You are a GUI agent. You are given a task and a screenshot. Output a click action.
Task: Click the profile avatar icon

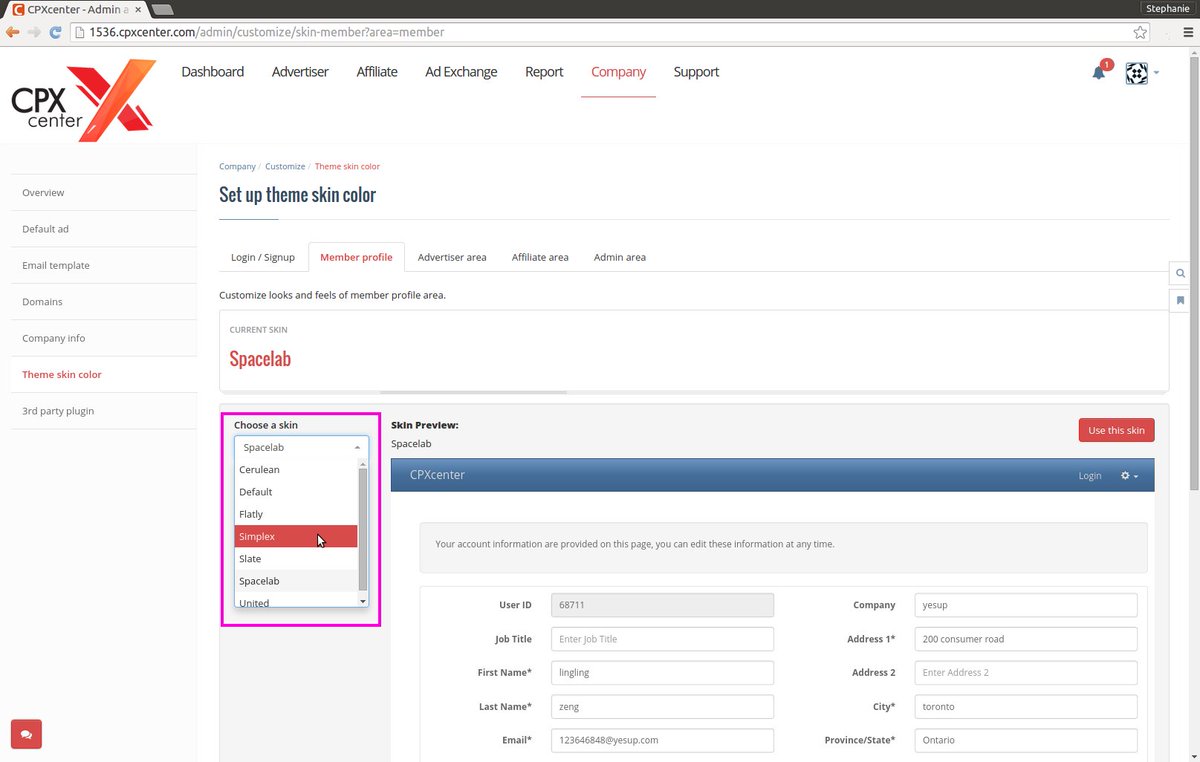pyautogui.click(x=1135, y=72)
